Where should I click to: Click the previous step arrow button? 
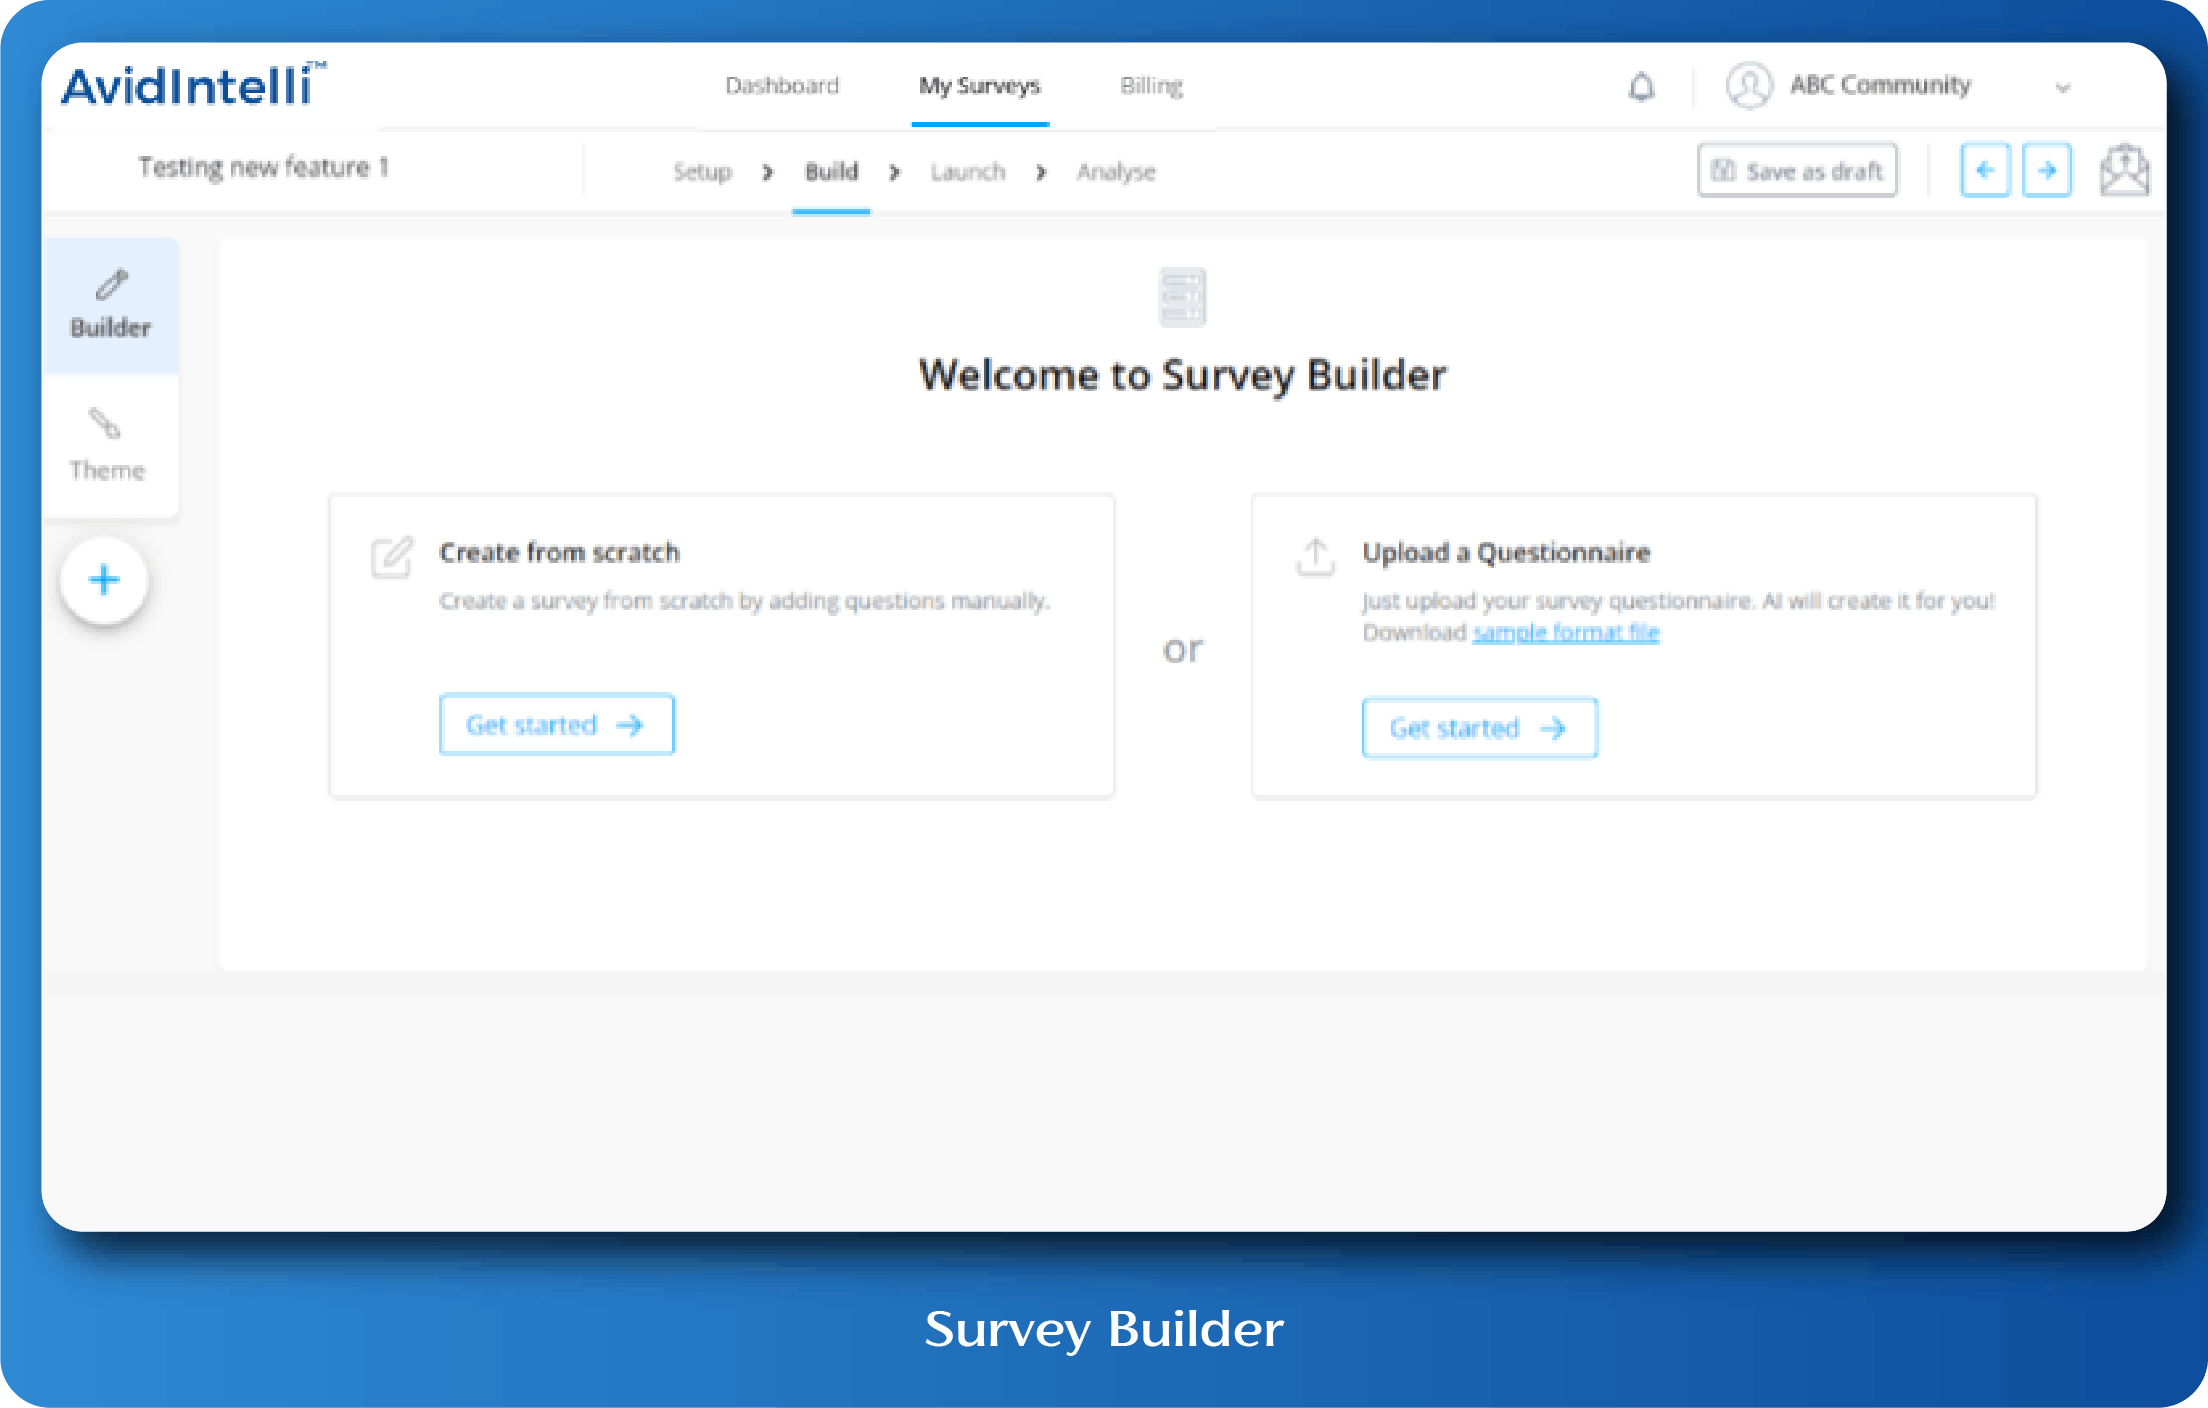[x=1985, y=170]
